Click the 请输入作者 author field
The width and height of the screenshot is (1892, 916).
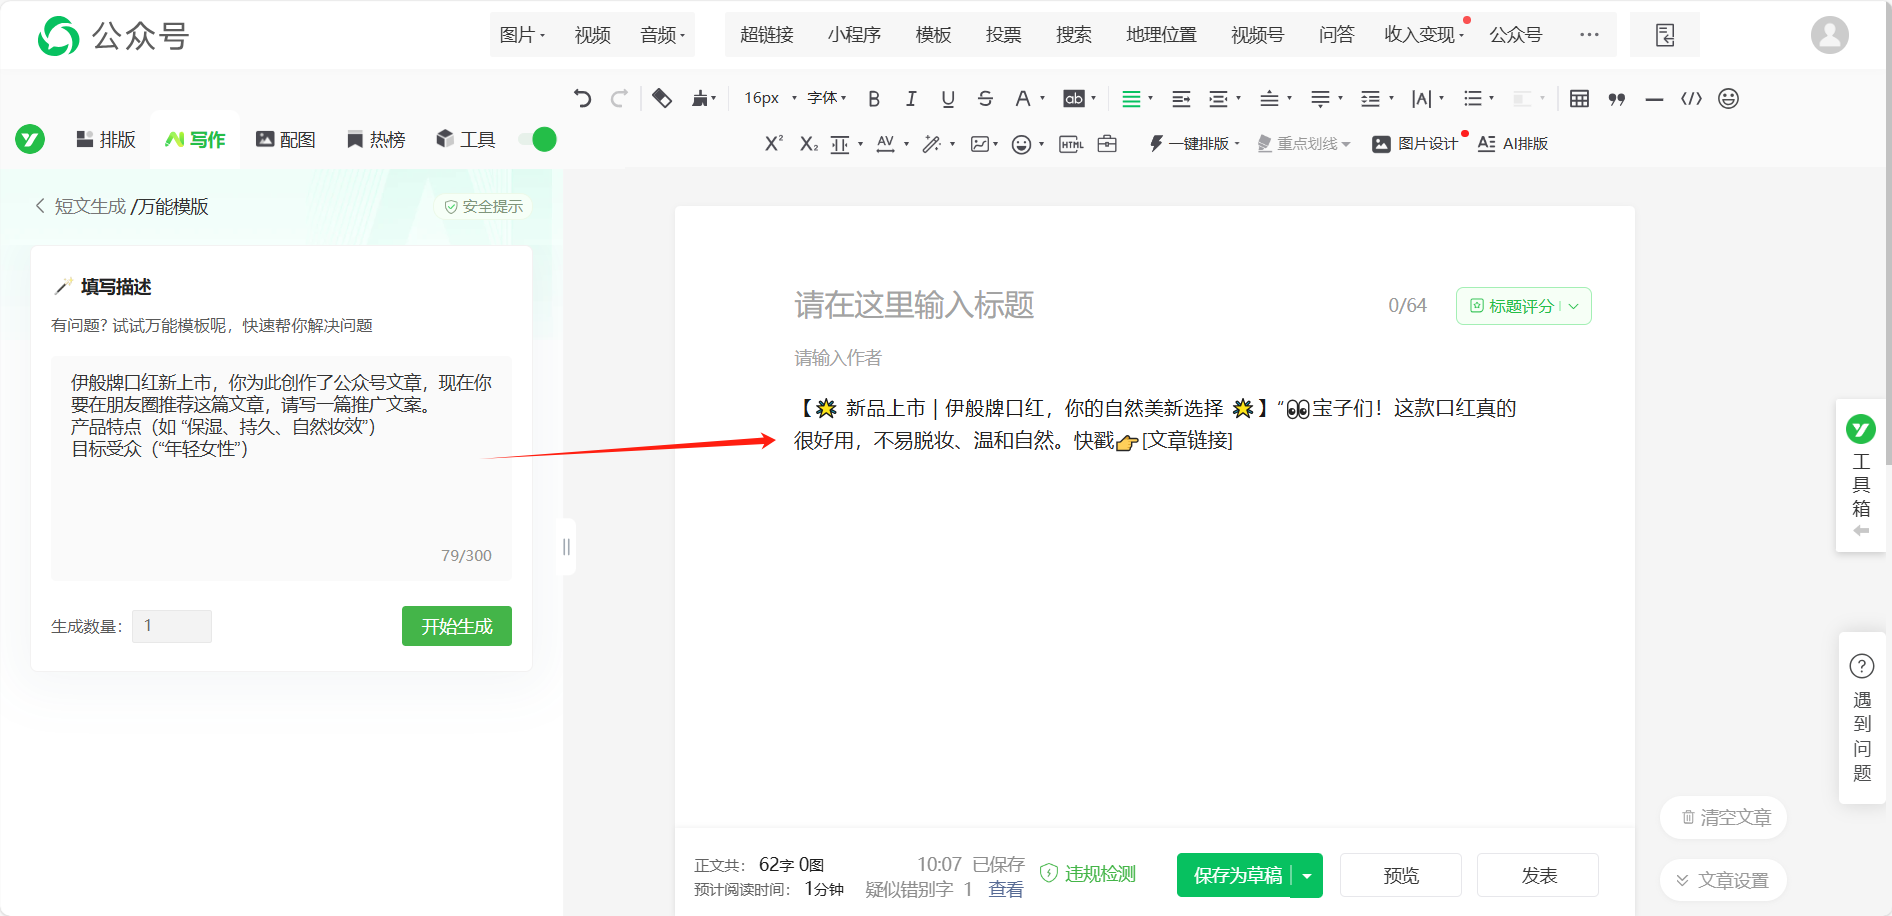(x=838, y=358)
